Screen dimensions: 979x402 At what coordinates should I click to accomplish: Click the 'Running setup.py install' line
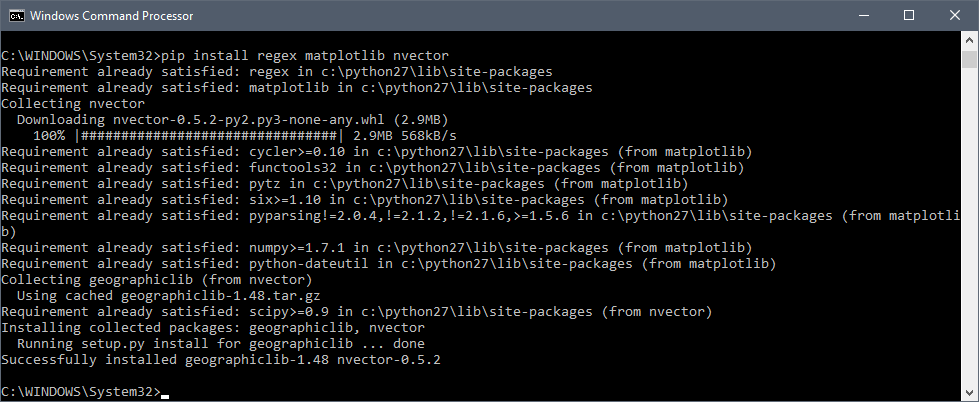[x=220, y=343]
